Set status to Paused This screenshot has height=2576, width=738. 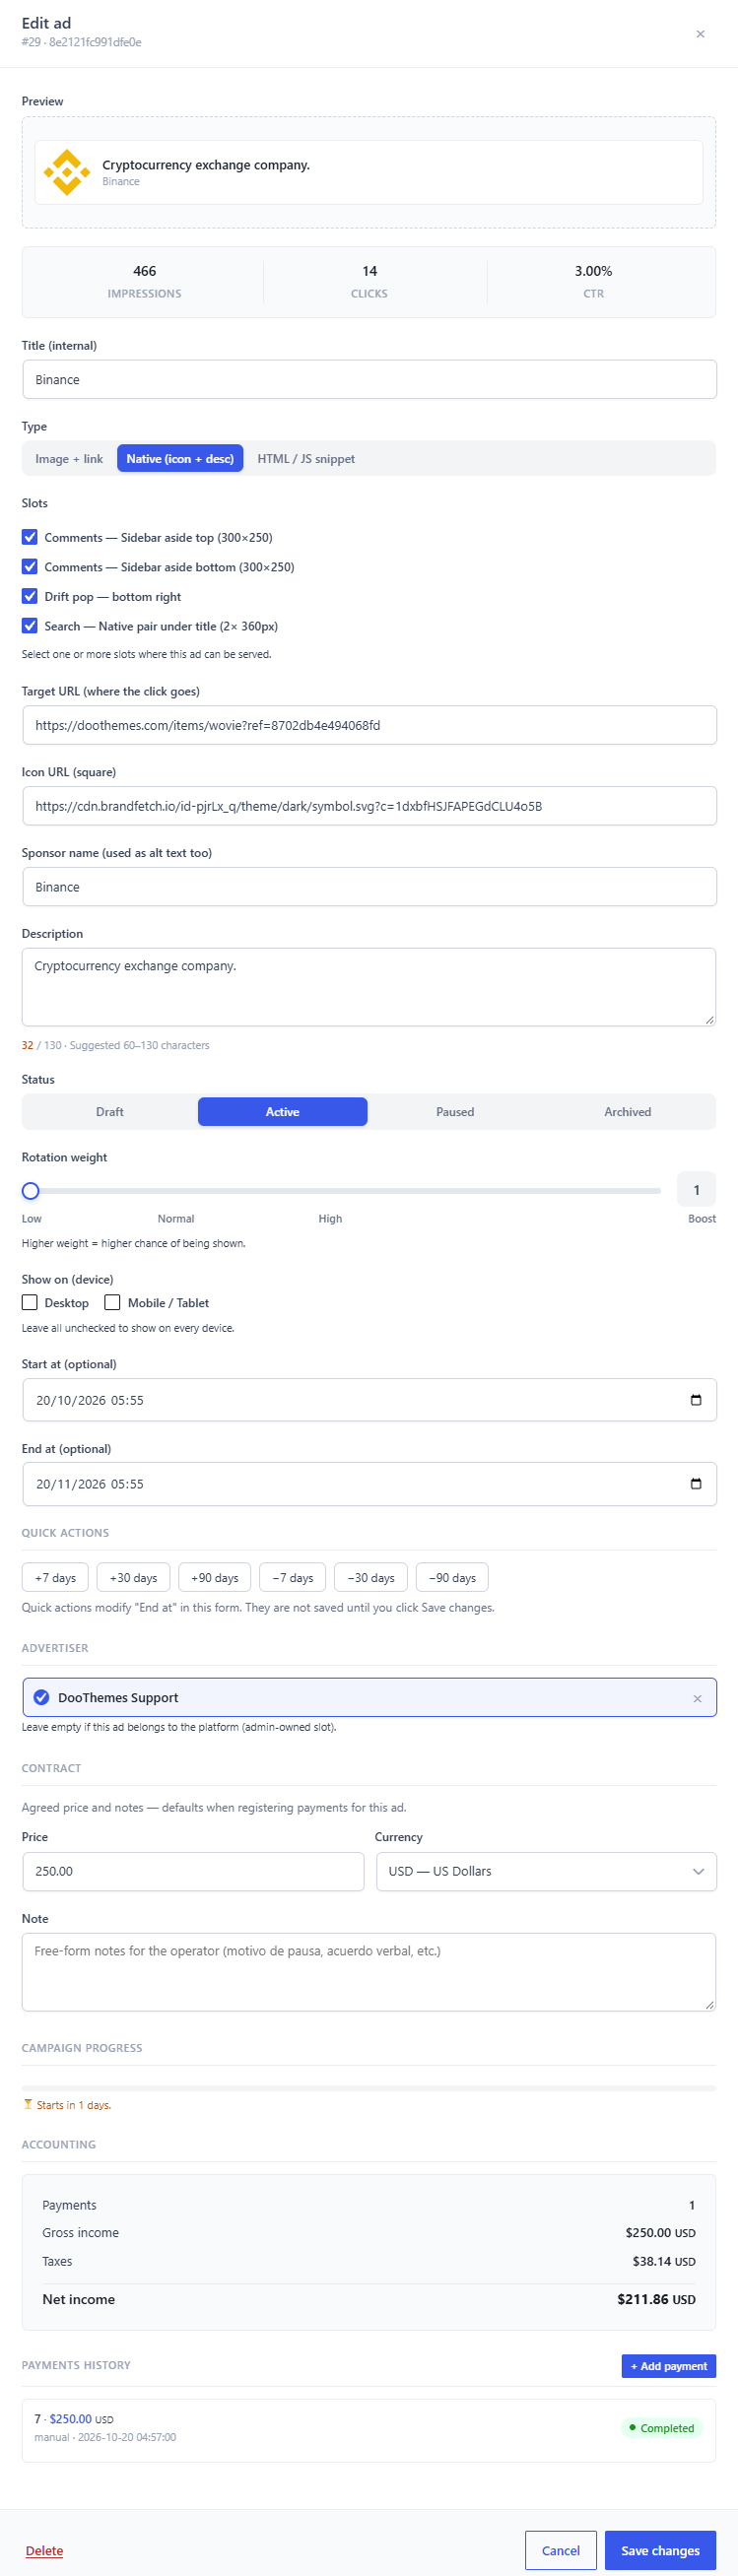[x=455, y=1111]
